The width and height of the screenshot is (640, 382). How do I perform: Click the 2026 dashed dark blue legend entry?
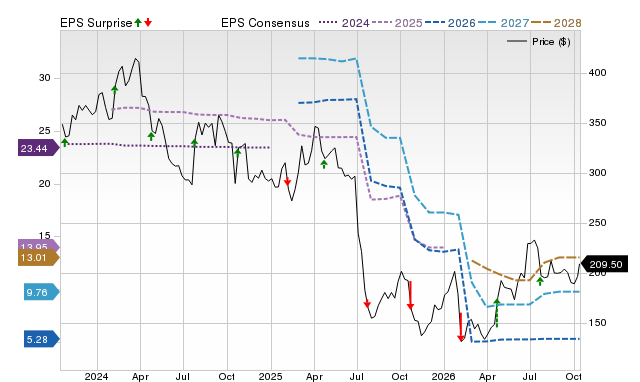(450, 23)
